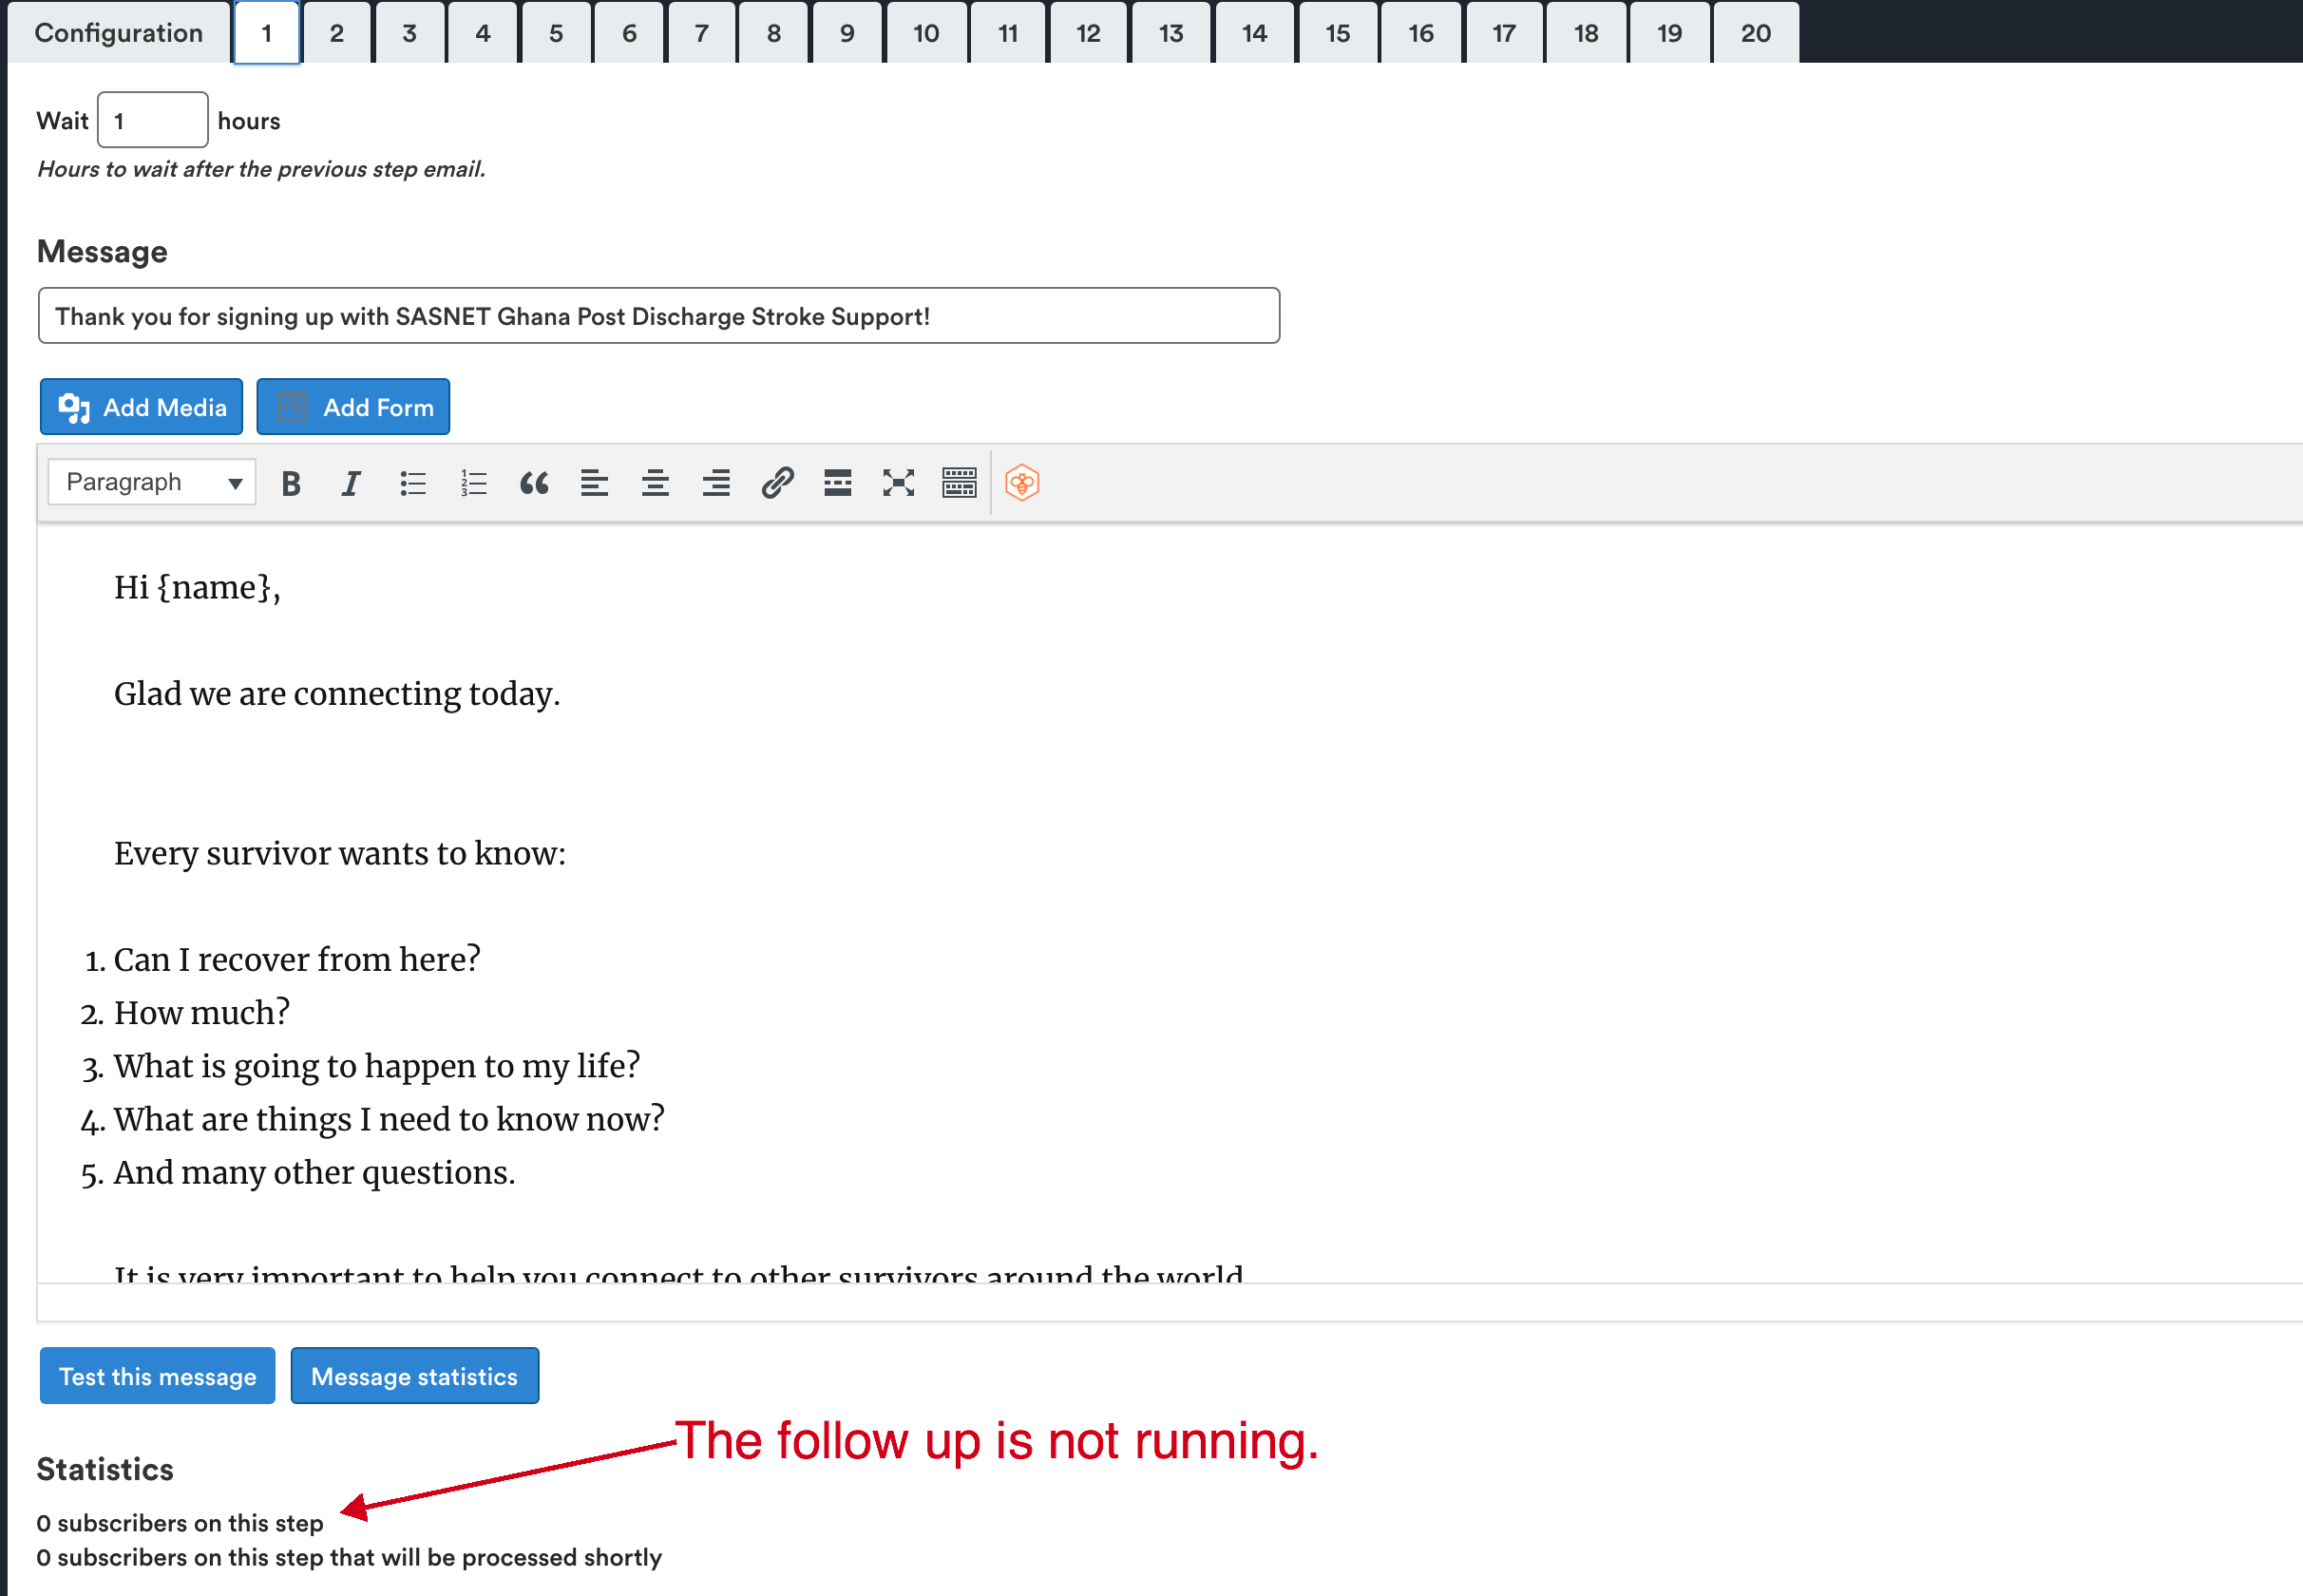The height and width of the screenshot is (1596, 2303).
Task: Open Message statistics
Action: 415,1376
